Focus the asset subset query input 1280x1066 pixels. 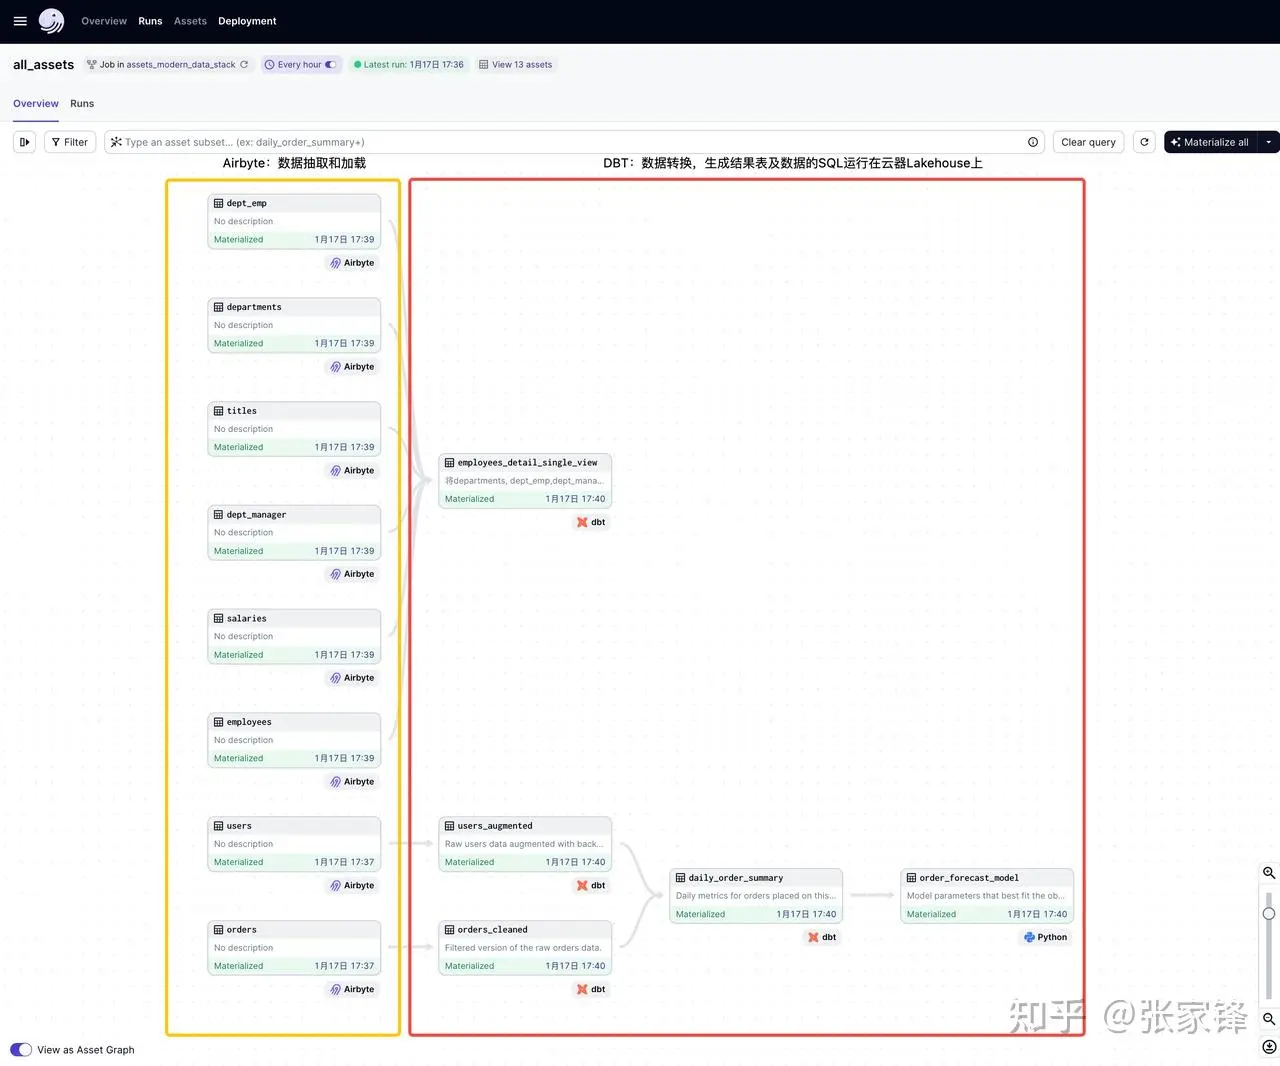(x=574, y=142)
